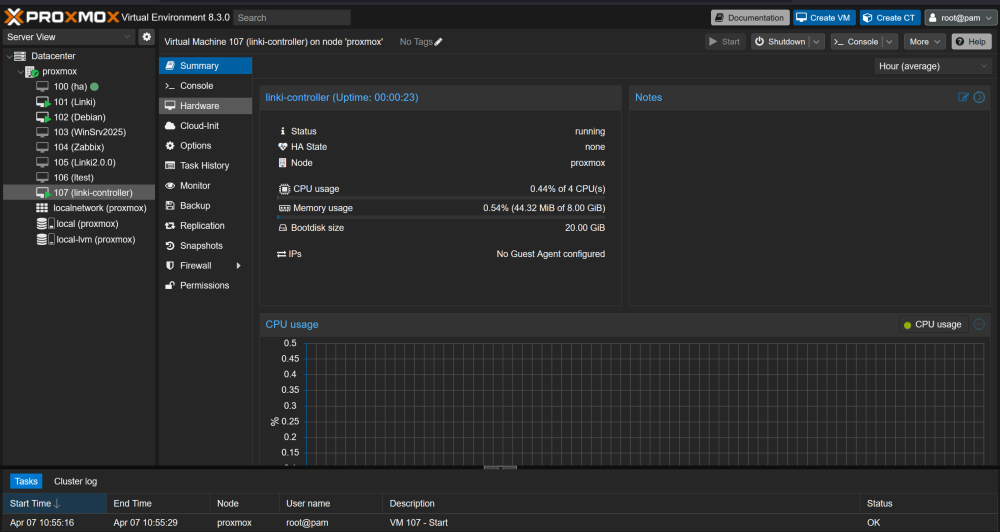Toggle the CPU usage legend item

[932, 324]
